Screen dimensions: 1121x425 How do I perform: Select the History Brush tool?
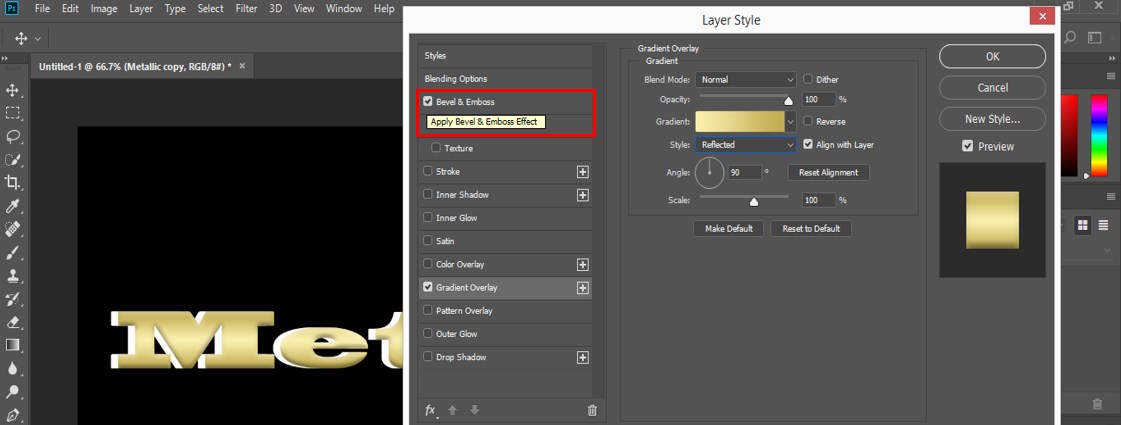(12, 299)
